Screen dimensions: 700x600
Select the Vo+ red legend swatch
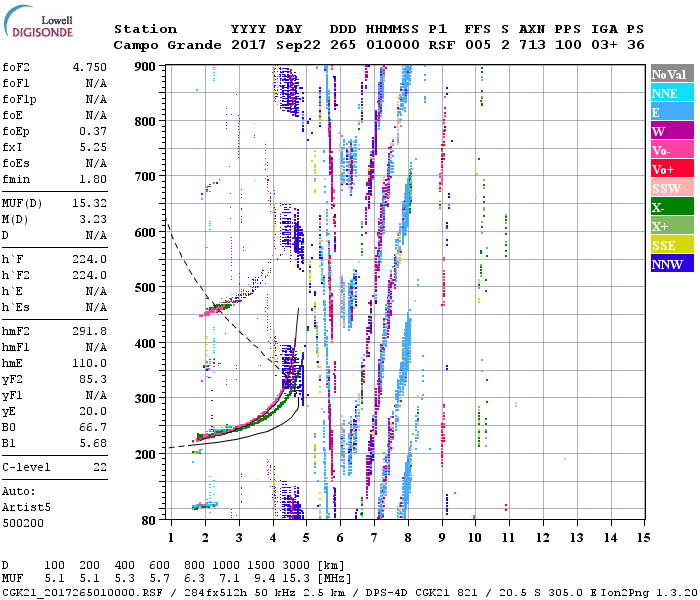[x=672, y=168]
